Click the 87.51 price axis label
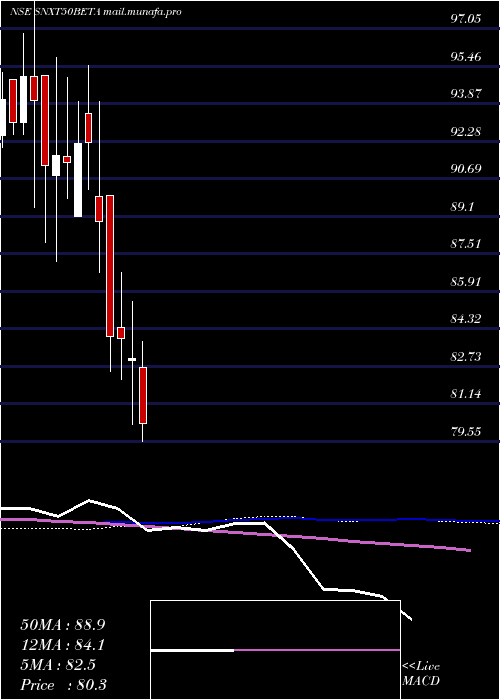The image size is (500, 700). pos(466,244)
